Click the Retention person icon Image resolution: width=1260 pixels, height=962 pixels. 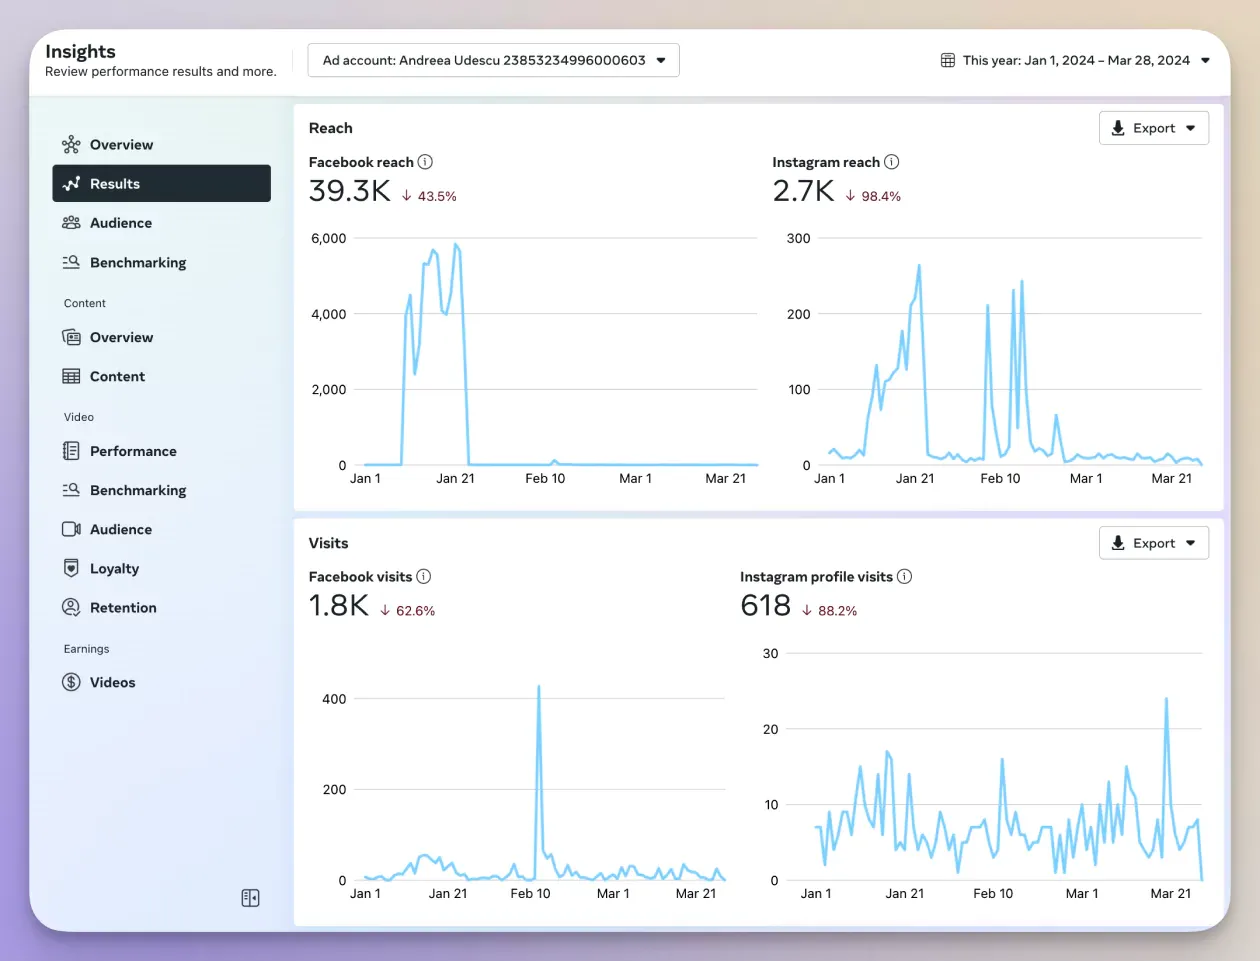point(71,607)
